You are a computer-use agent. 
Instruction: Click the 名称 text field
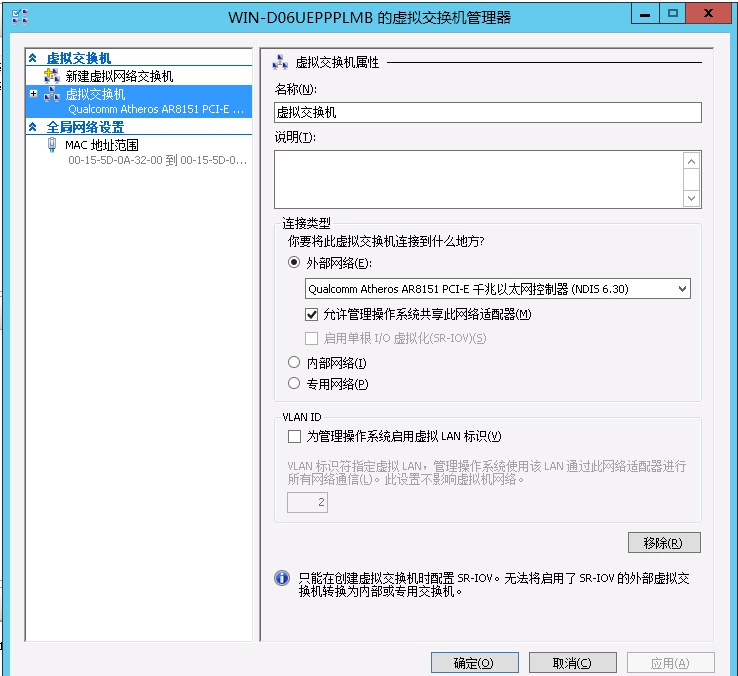(x=488, y=113)
